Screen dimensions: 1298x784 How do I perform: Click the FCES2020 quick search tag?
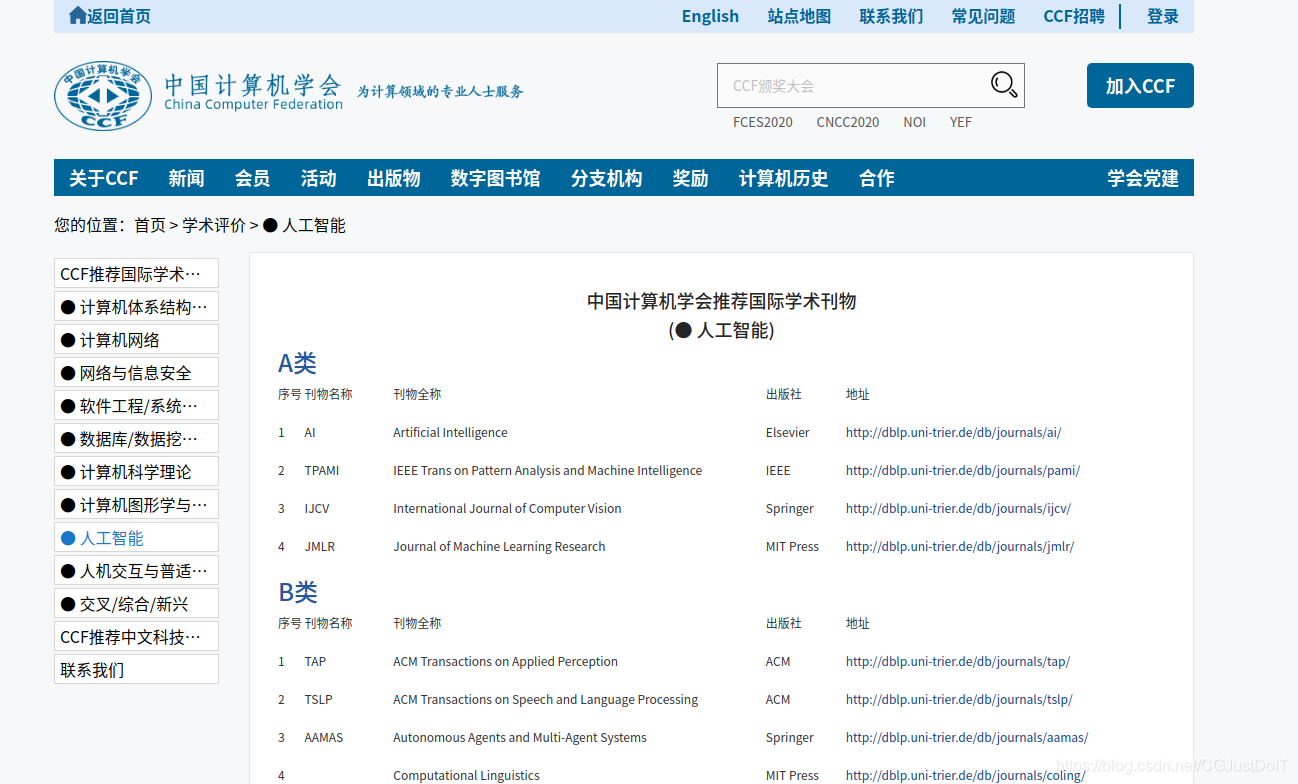click(x=763, y=122)
